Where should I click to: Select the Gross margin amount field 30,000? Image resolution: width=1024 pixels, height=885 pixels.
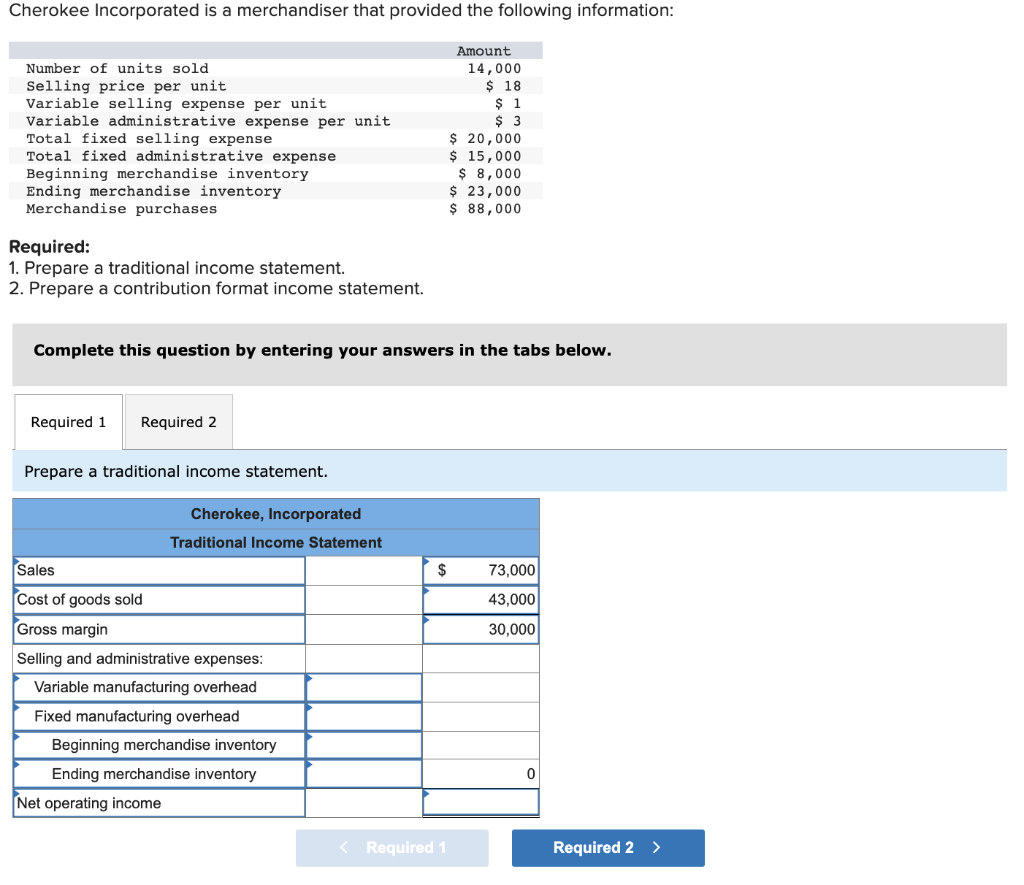click(x=481, y=629)
